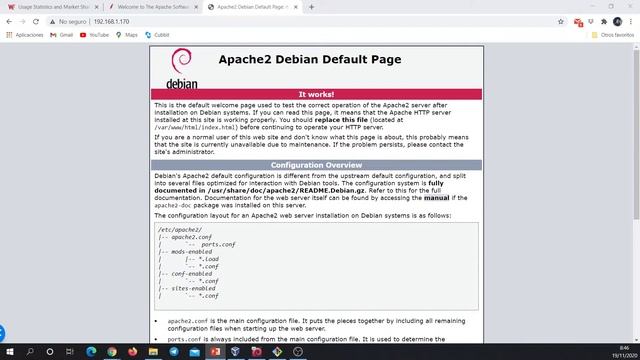The image size is (640, 360).
Task: Open a new browser tab
Action: pyautogui.click(x=311, y=7)
